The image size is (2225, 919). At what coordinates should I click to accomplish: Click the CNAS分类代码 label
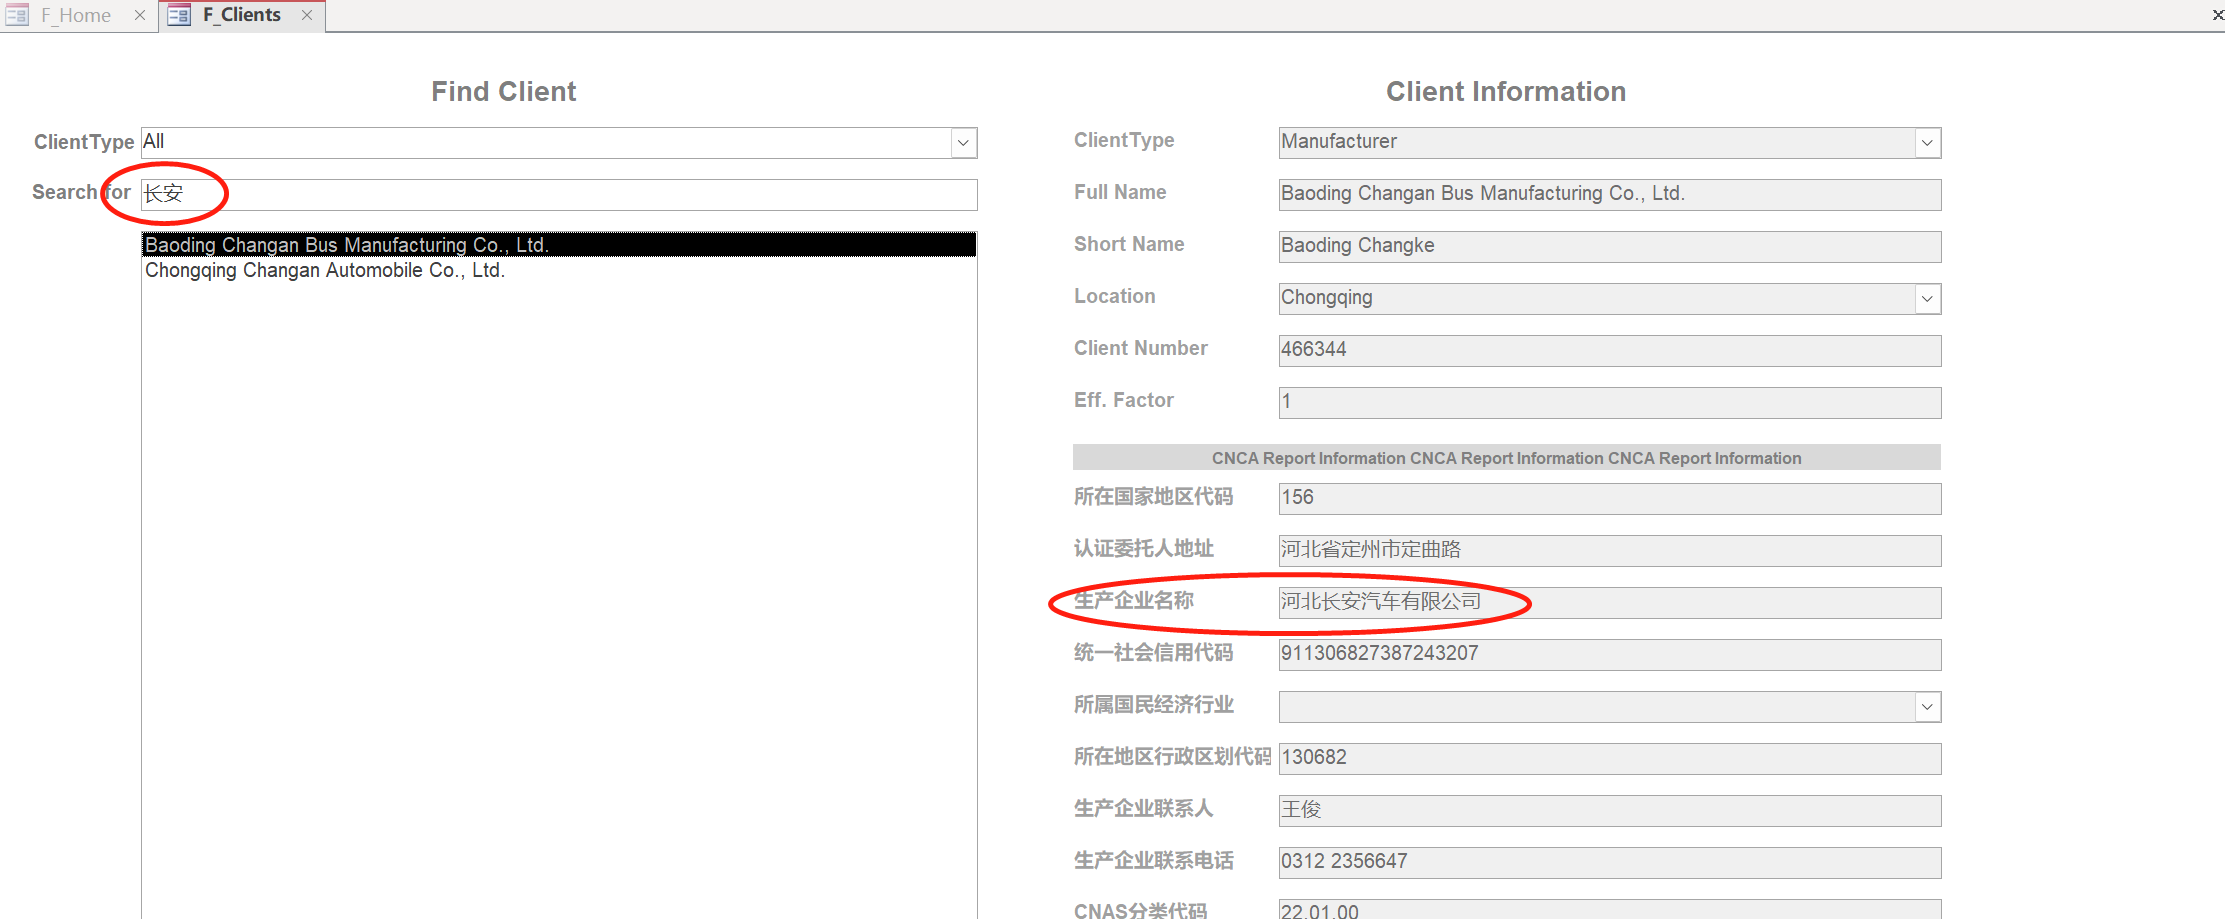[x=1141, y=910]
